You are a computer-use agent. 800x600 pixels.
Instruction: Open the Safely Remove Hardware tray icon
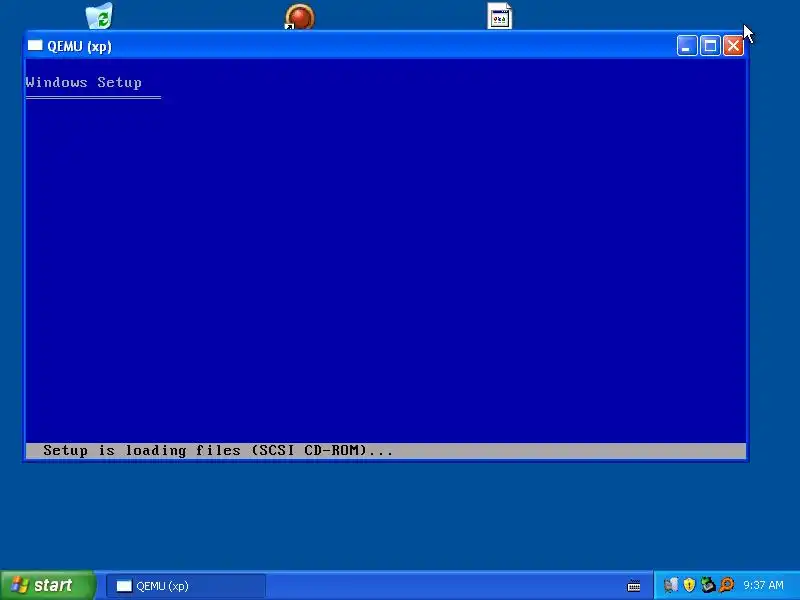click(x=671, y=585)
